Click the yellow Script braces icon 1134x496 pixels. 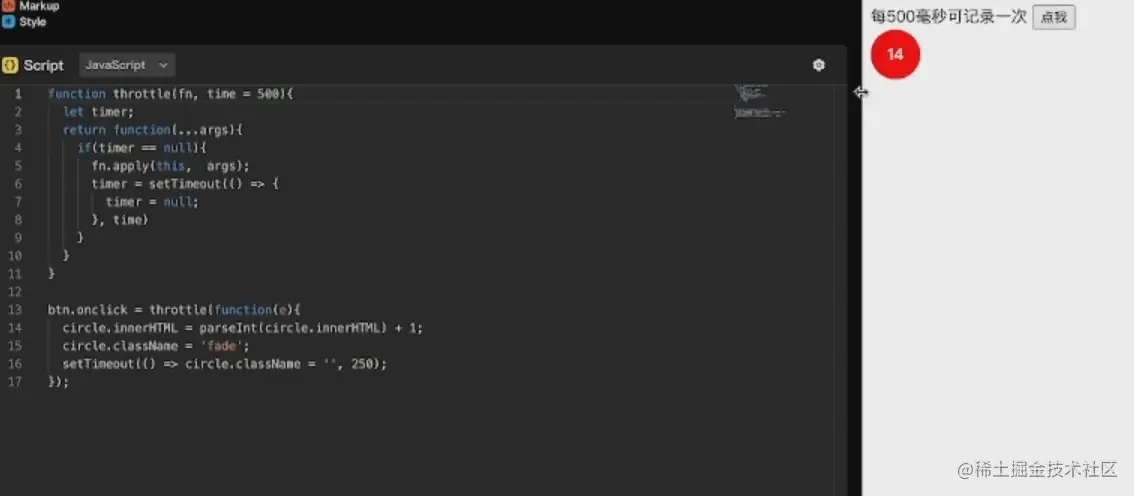point(10,65)
